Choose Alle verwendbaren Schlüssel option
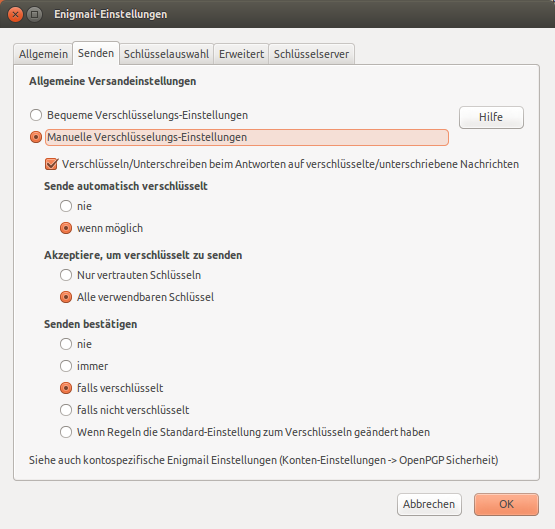 66,297
